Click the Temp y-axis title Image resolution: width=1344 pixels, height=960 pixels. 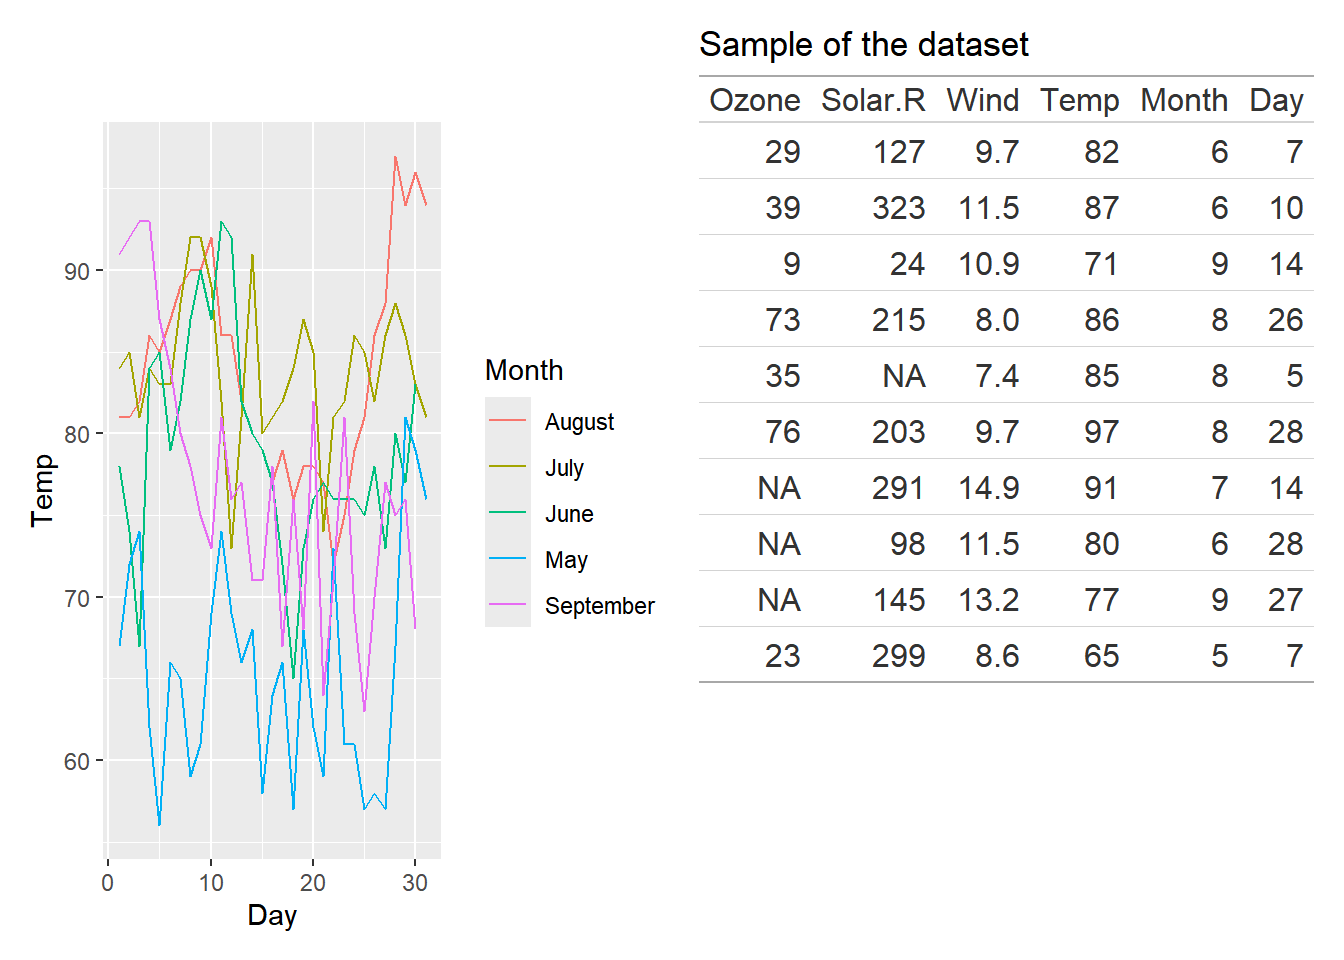click(42, 490)
